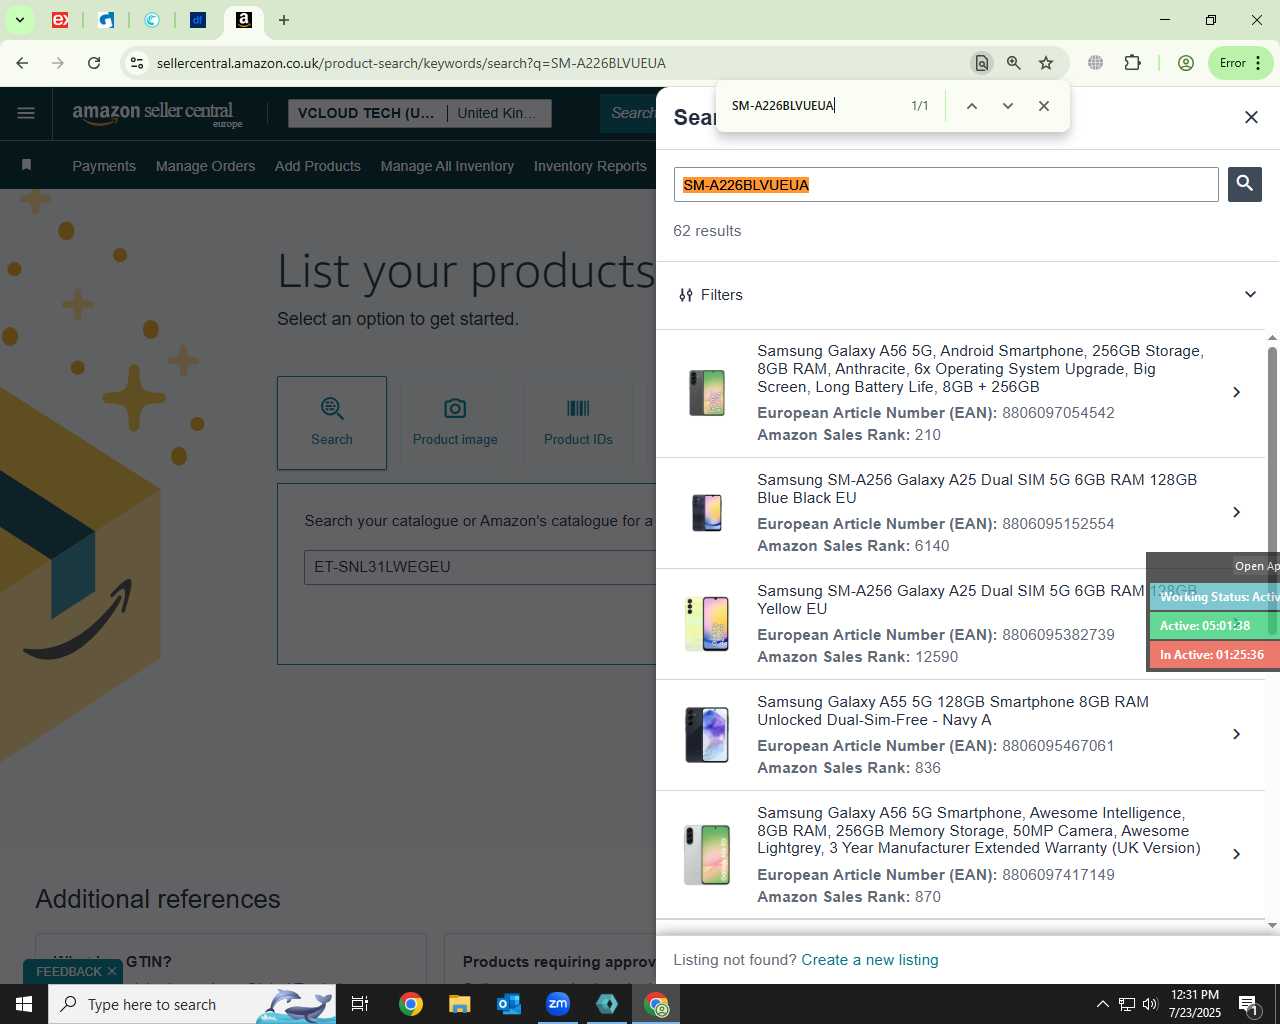The width and height of the screenshot is (1280, 1024).
Task: Click the Open App label in tracker widget
Action: [1257, 566]
